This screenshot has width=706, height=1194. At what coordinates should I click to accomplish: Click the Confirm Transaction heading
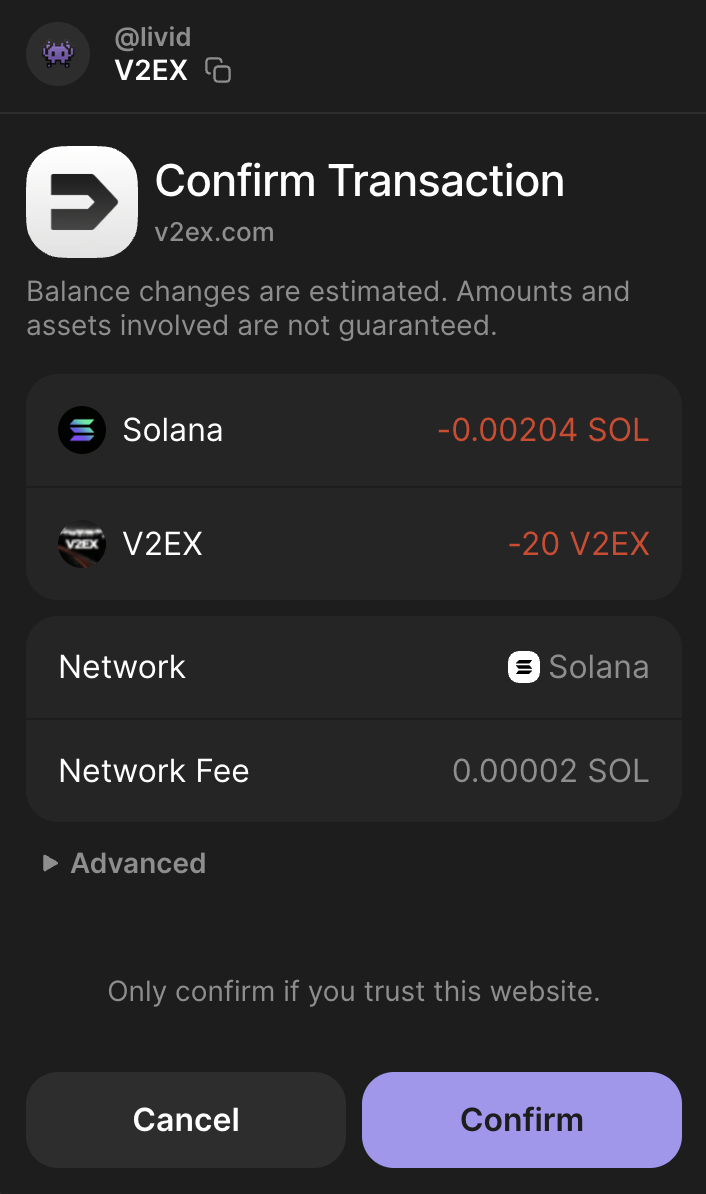[360, 181]
